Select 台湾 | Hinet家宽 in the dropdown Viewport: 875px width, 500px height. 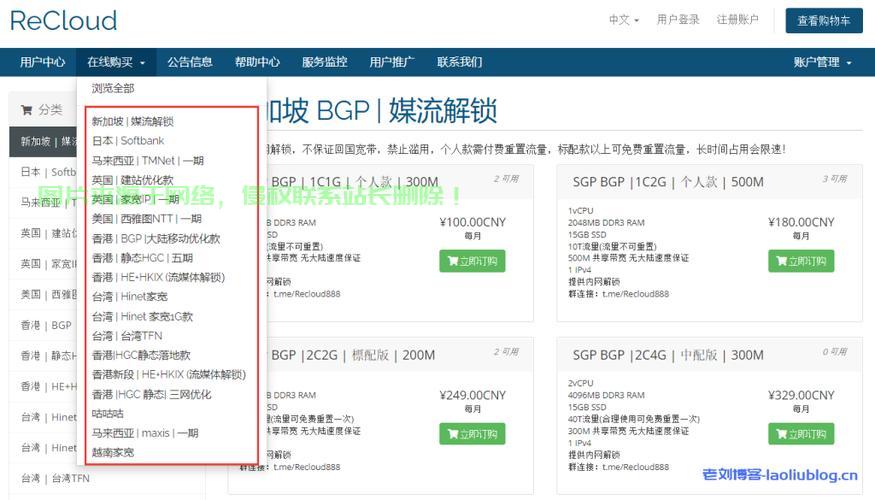(x=129, y=296)
